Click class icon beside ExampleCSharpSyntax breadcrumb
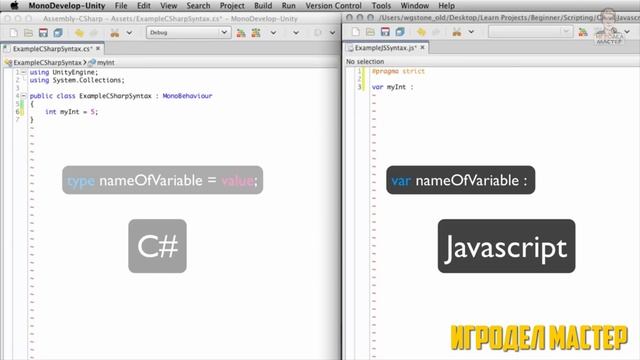 (8, 62)
